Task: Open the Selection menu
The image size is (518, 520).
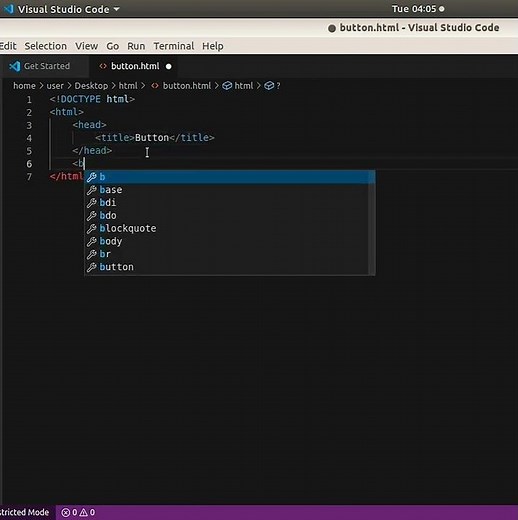Action: pyautogui.click(x=45, y=46)
